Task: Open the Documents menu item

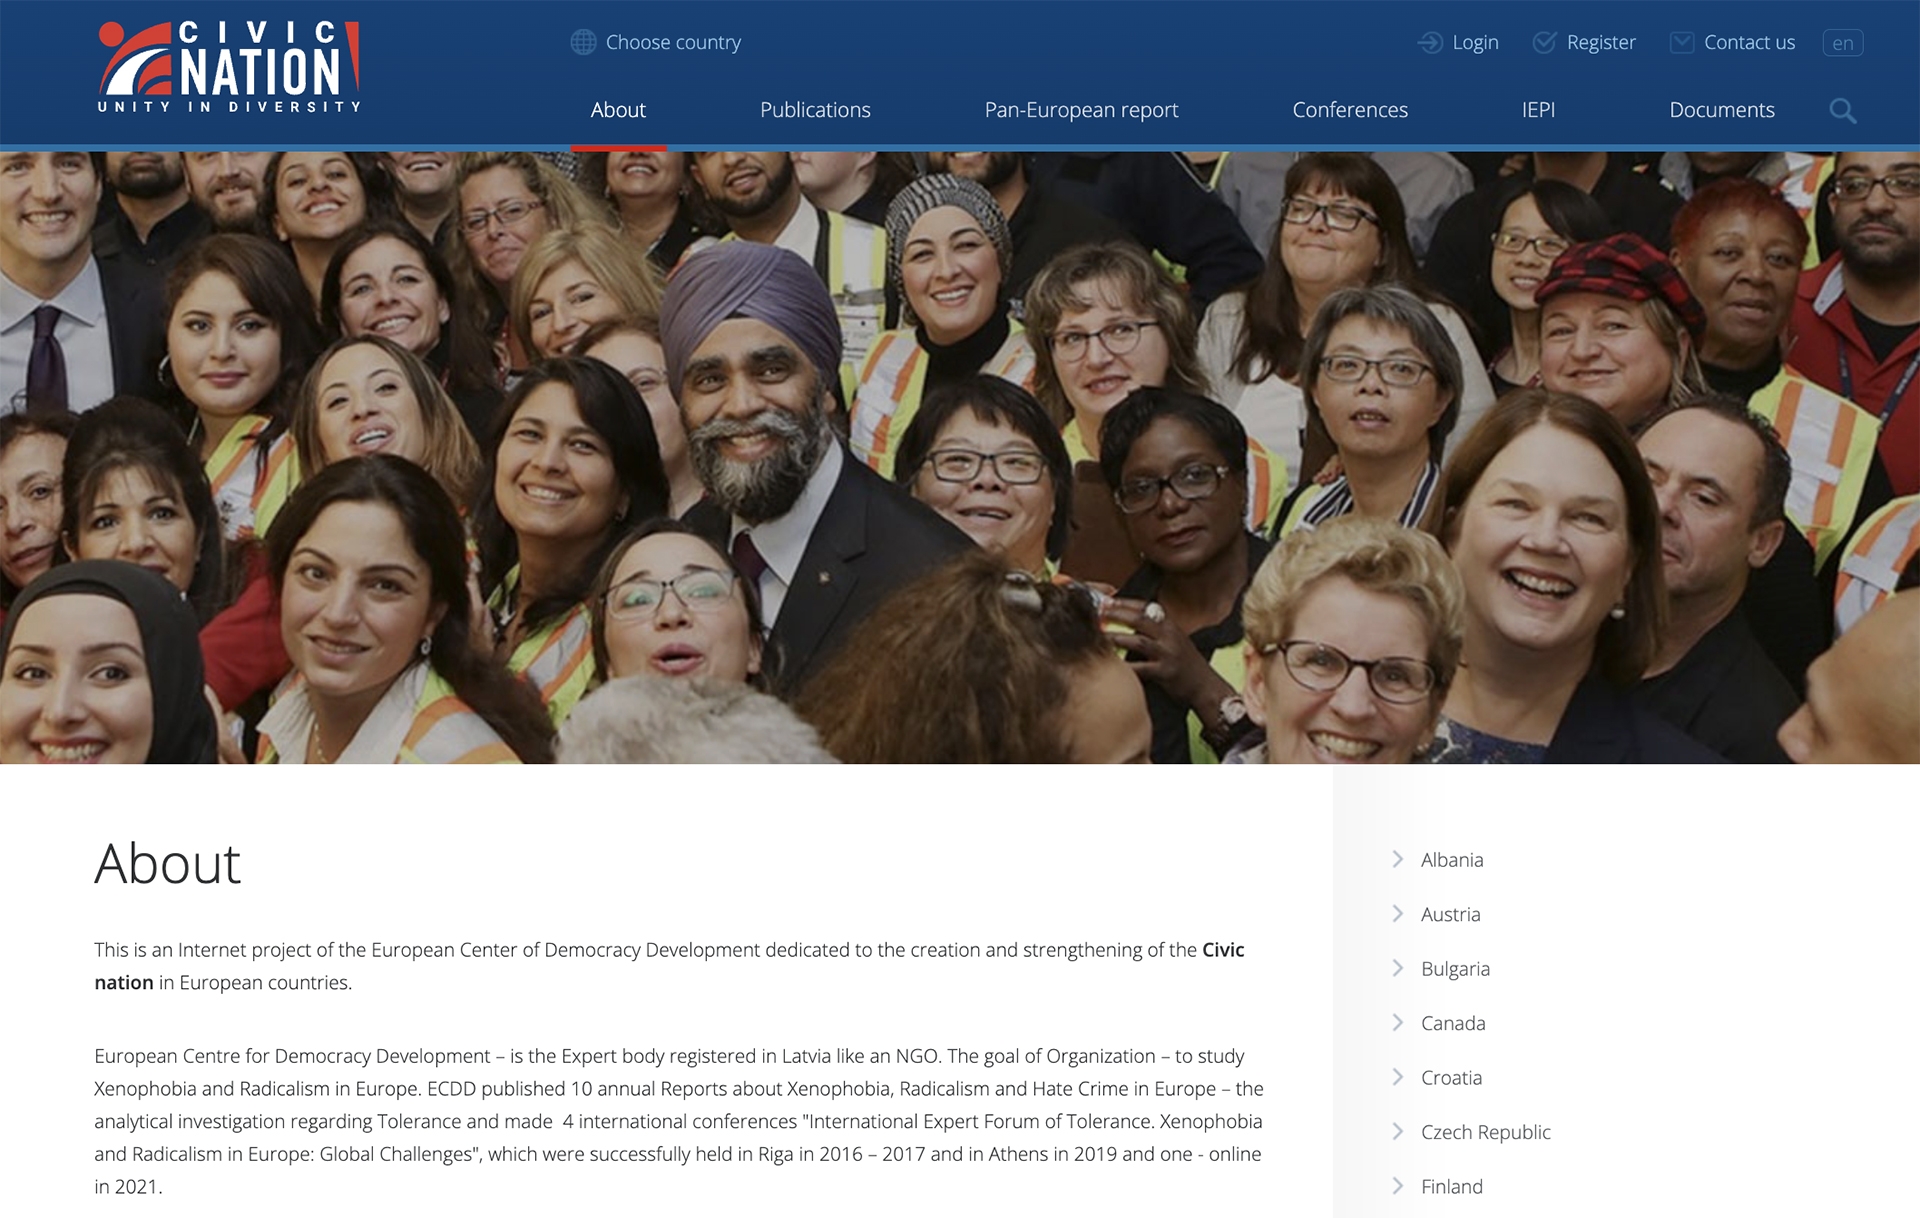Action: [1722, 110]
